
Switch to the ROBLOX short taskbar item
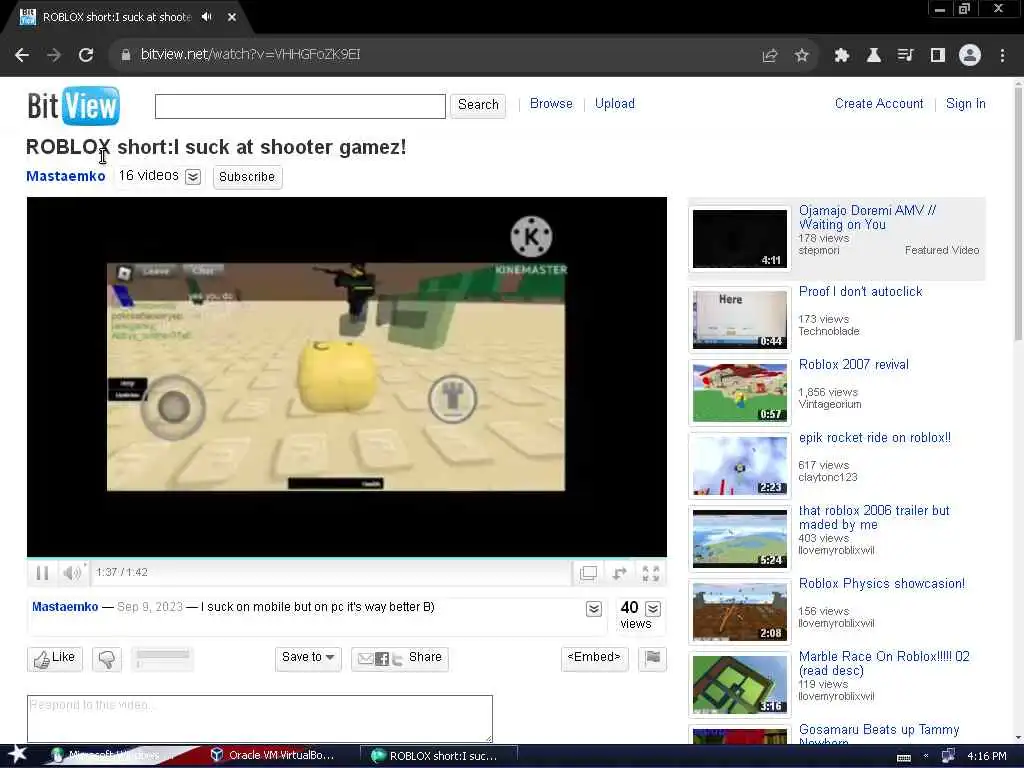pyautogui.click(x=438, y=756)
